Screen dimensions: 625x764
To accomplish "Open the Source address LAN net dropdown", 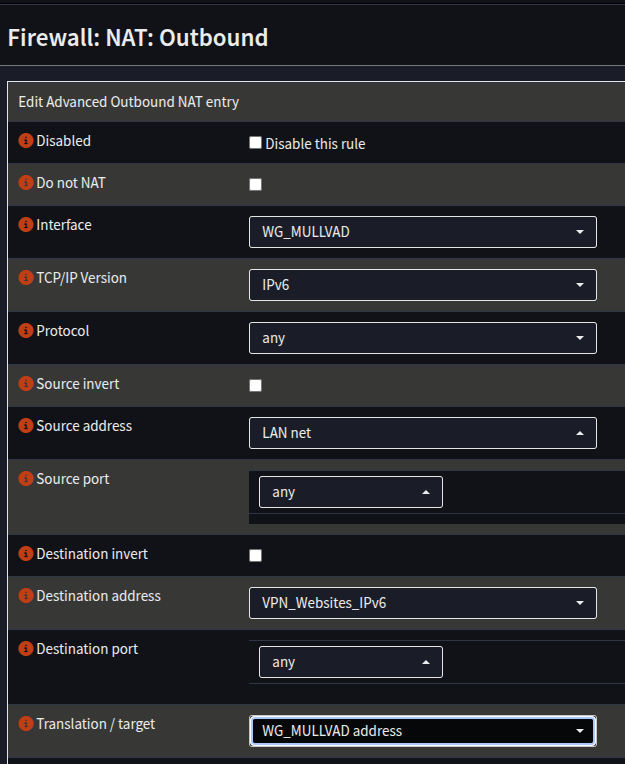I will [x=422, y=433].
